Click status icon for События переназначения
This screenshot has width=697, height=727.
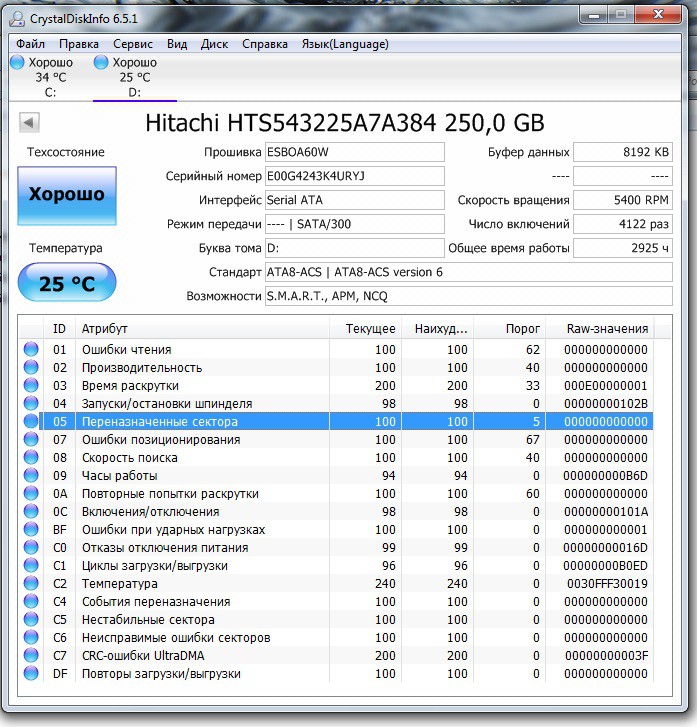tap(31, 601)
